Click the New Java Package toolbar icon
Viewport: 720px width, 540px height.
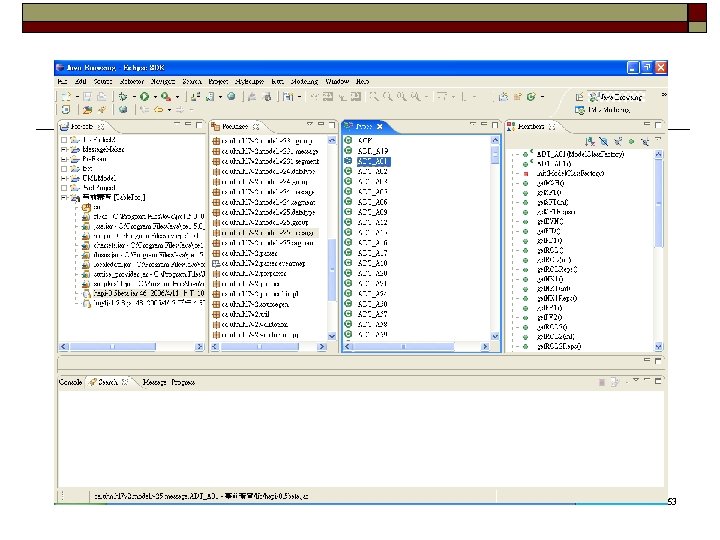coord(196,96)
